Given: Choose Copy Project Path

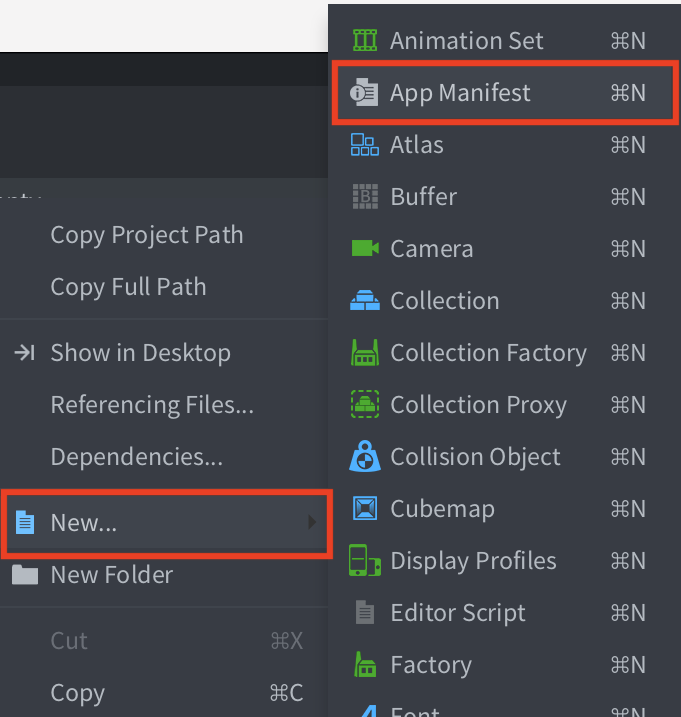Looking at the screenshot, I should click(x=147, y=235).
